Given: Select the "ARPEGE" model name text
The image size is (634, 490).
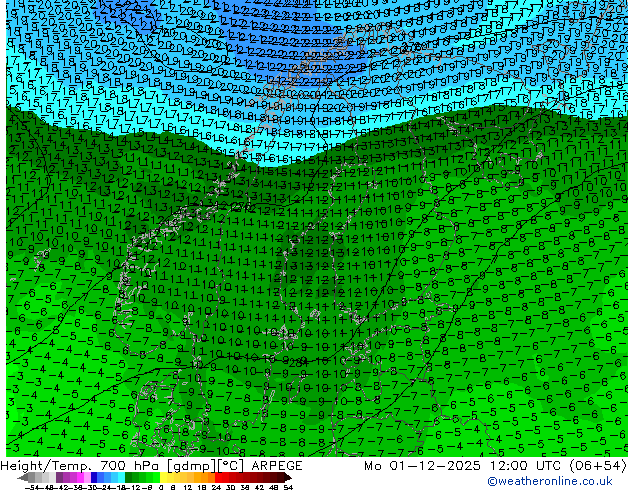Looking at the screenshot, I should pos(277,466).
